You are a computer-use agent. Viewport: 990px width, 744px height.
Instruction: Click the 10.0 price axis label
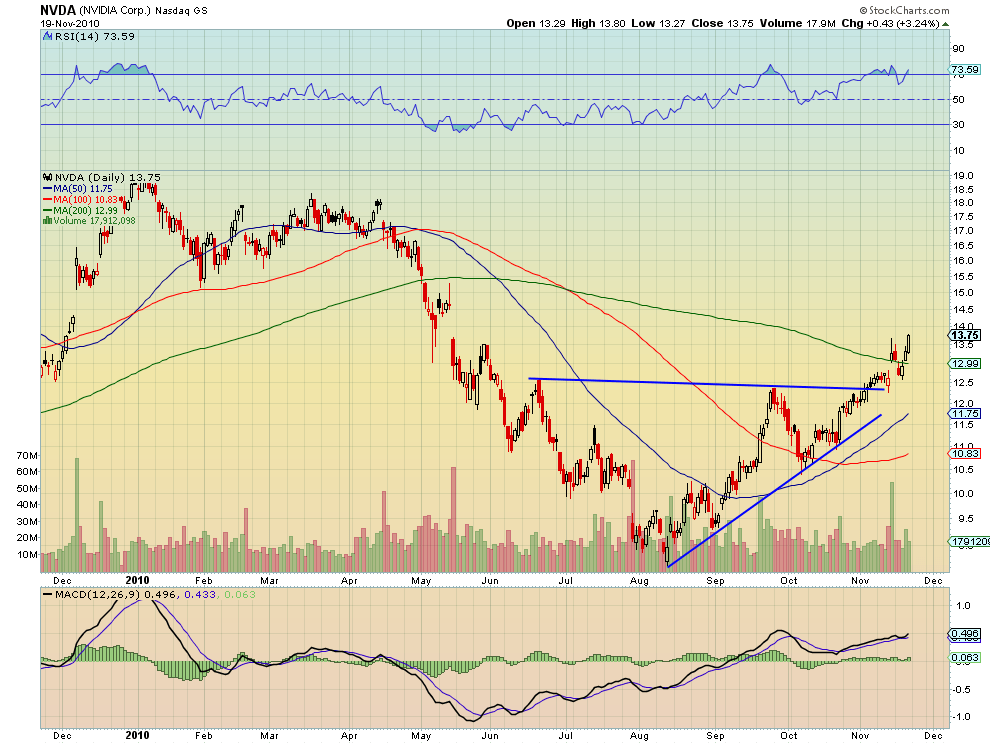tap(963, 493)
